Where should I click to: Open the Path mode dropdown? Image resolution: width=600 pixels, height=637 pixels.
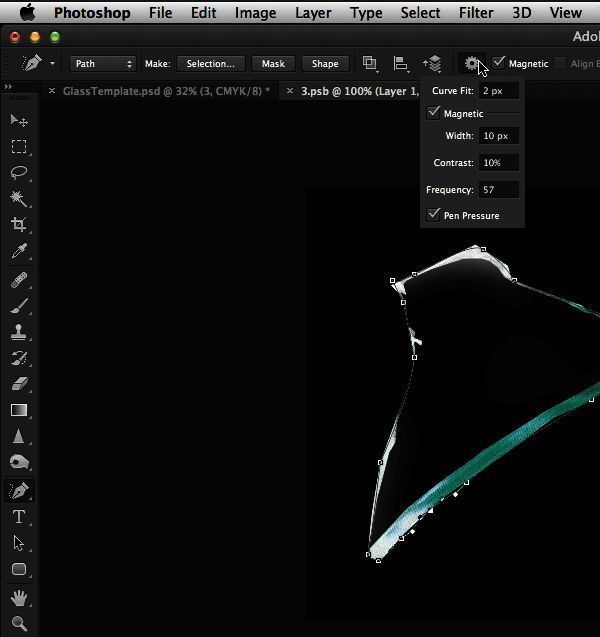102,64
